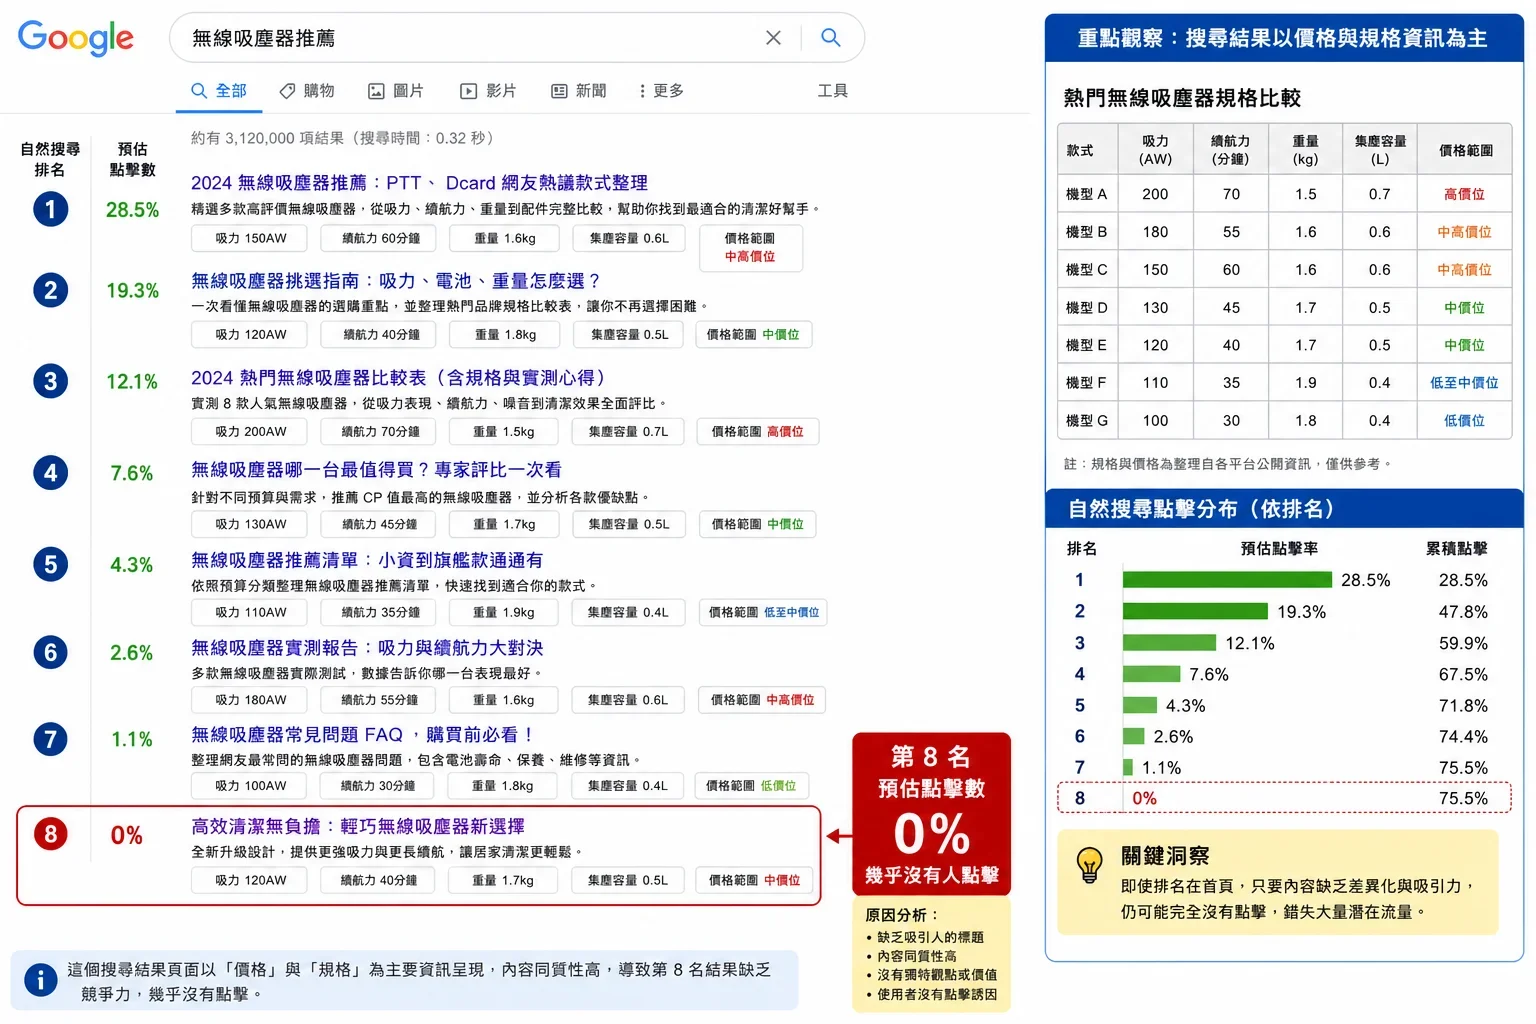
Task: Click the blue info icon in the bottom note
Action: tap(40, 980)
